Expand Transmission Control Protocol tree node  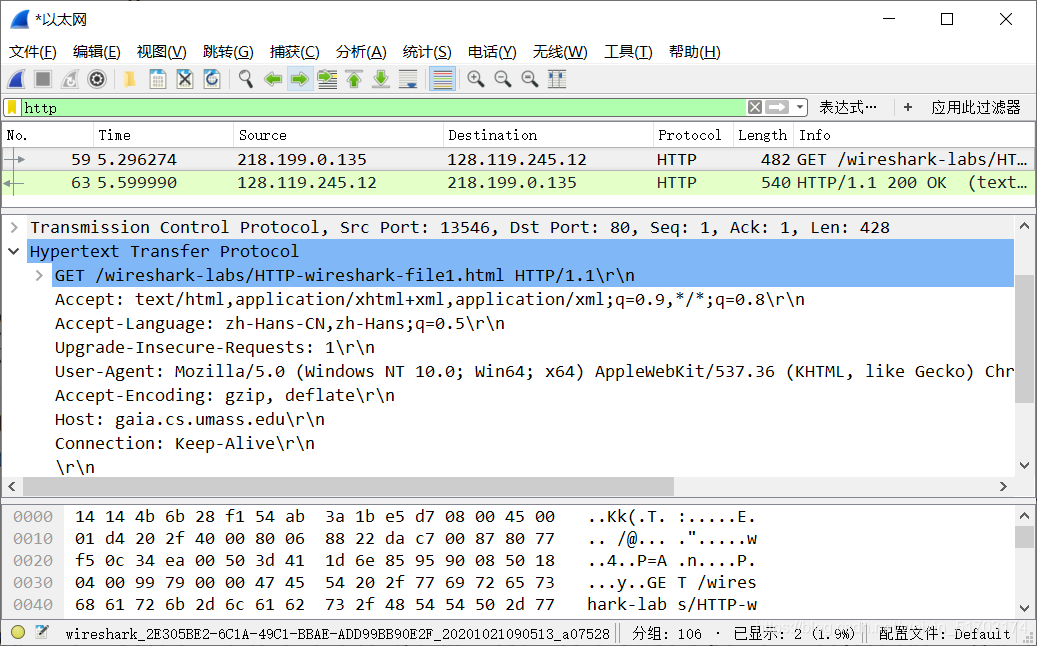pos(14,227)
